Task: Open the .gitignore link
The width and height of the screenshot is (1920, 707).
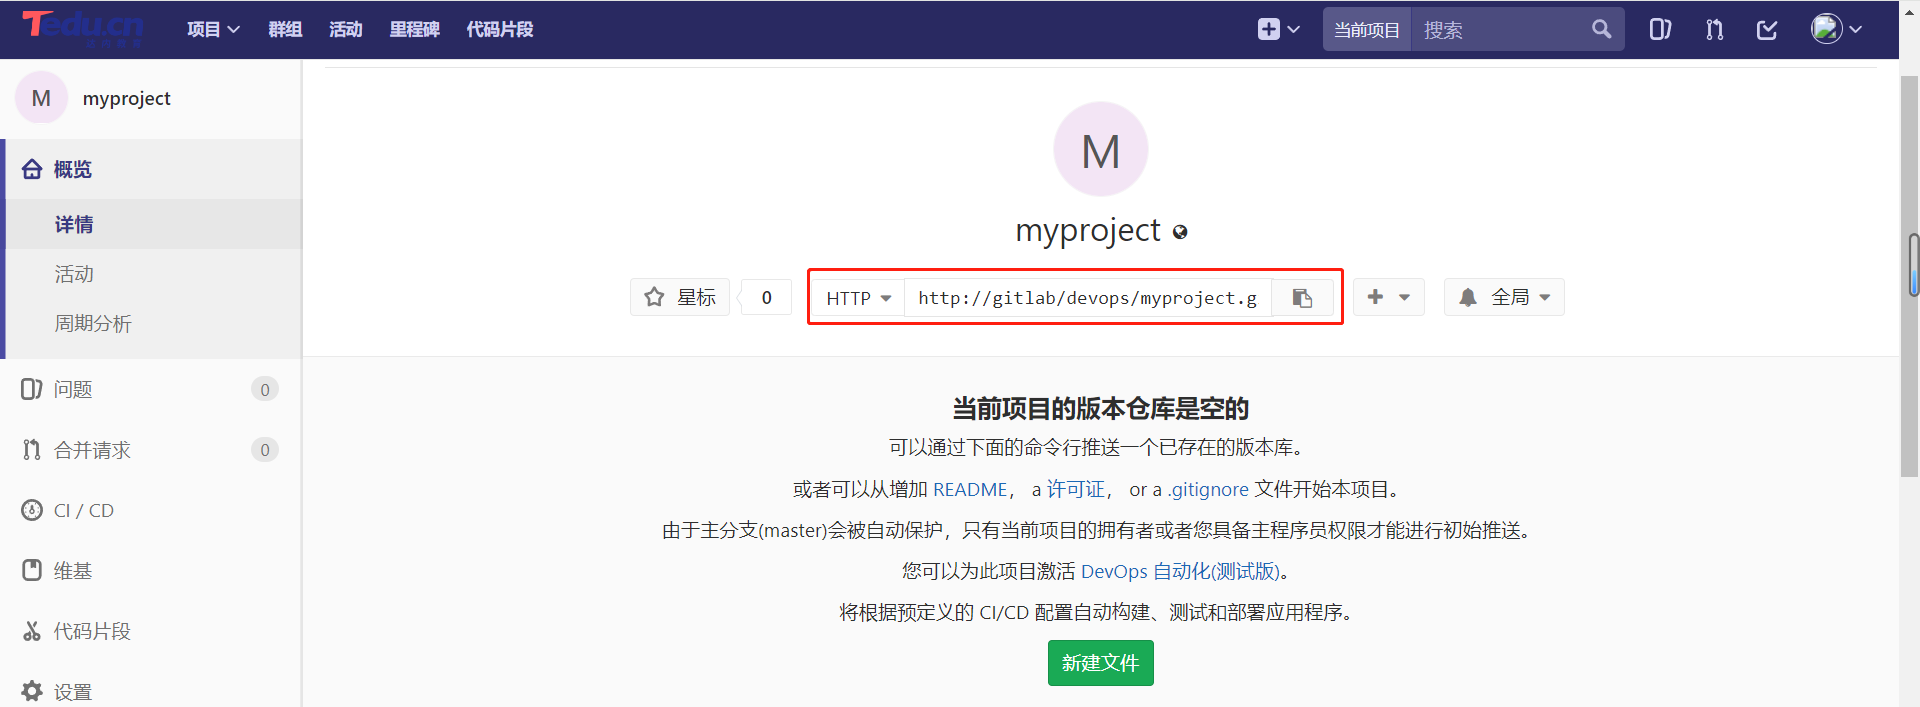Action: pyautogui.click(x=1209, y=490)
